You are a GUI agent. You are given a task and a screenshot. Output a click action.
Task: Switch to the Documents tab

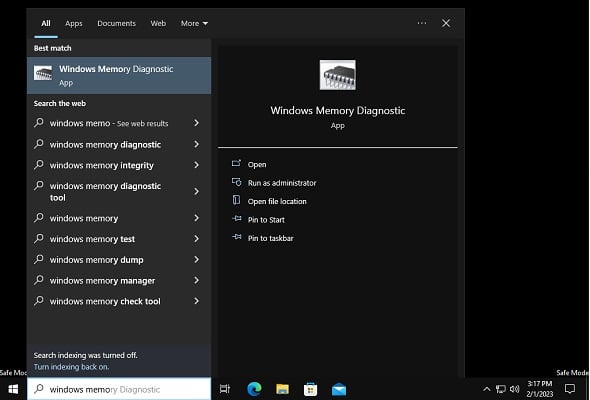coord(116,23)
